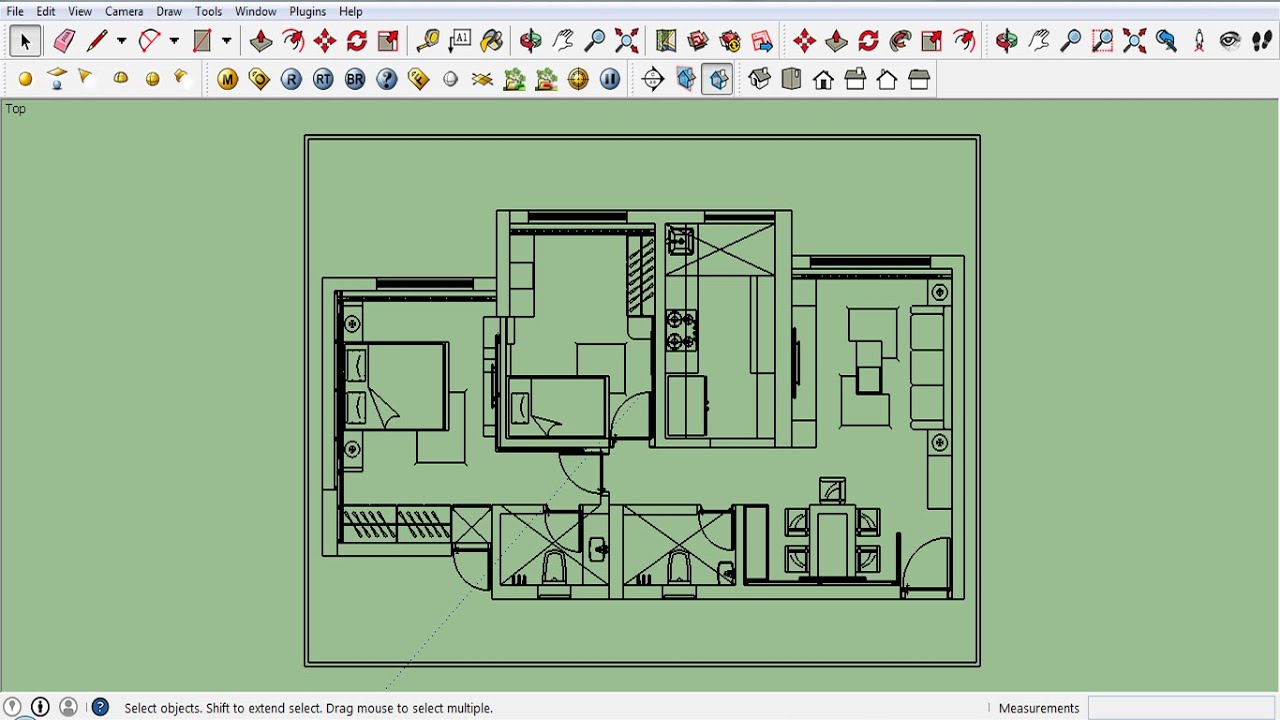Start V-Ray render with R button
This screenshot has width=1280, height=720.
[291, 80]
